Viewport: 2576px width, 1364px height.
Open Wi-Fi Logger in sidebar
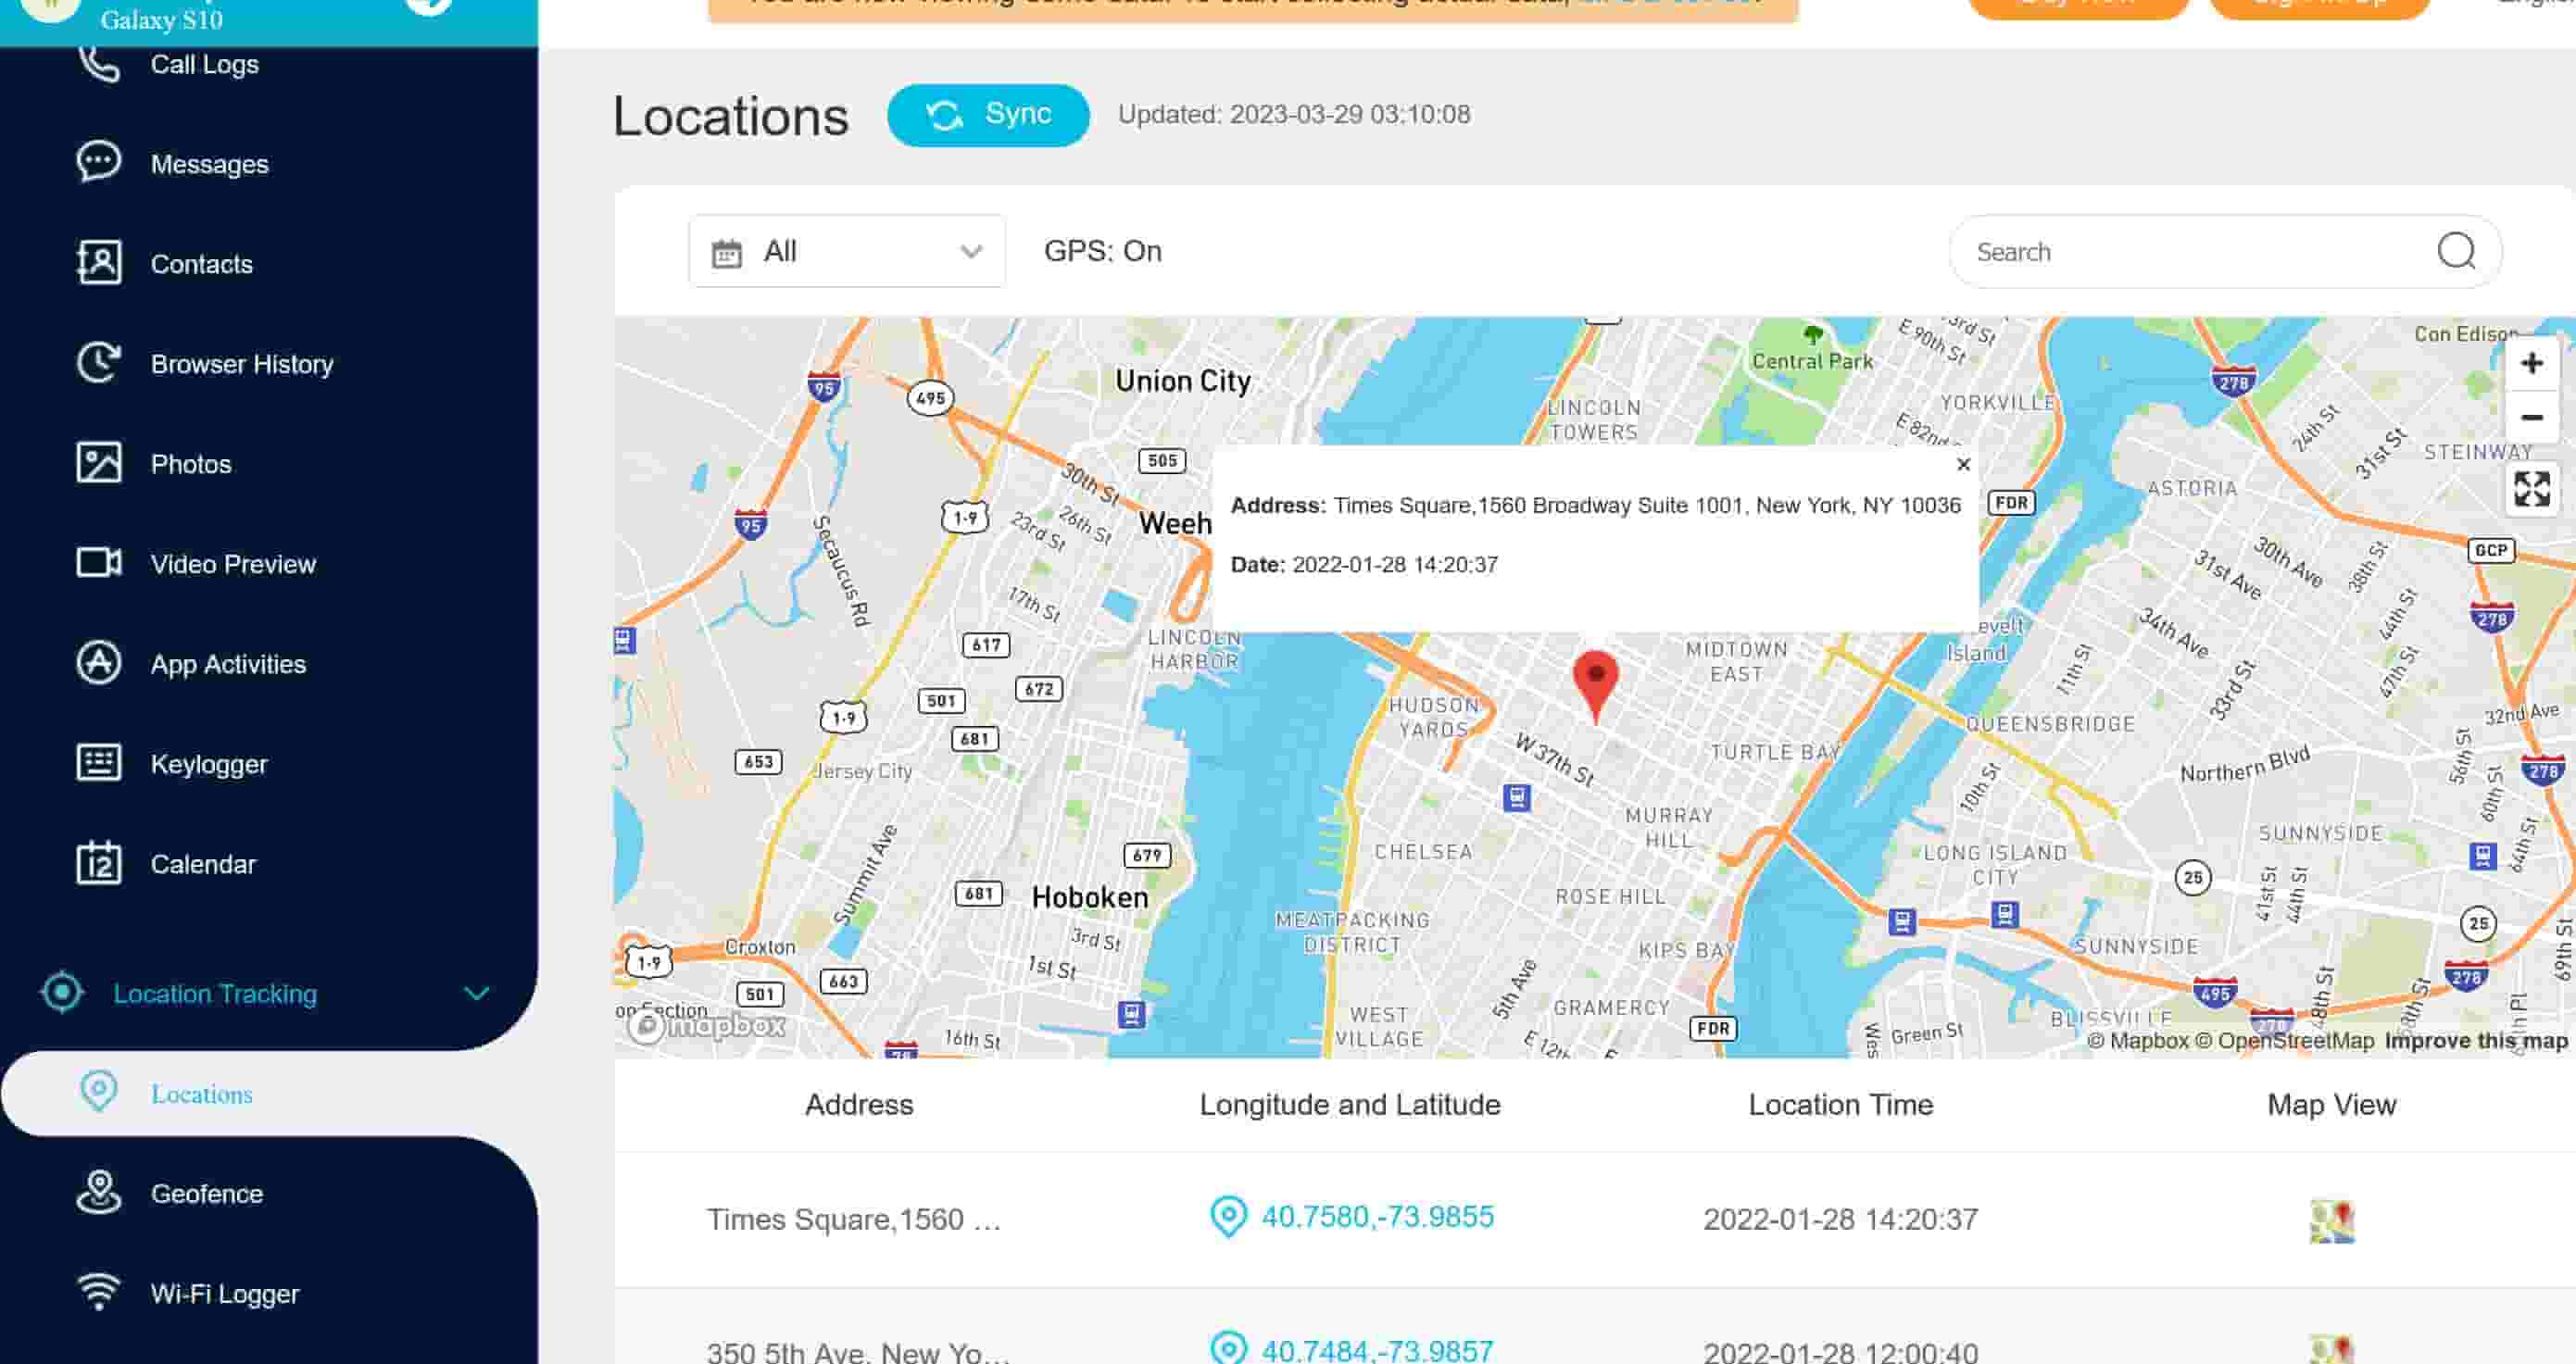224,1293
